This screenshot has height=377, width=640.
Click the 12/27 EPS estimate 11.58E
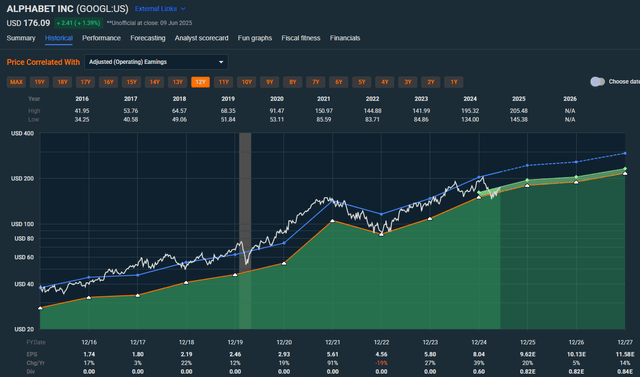(x=625, y=355)
